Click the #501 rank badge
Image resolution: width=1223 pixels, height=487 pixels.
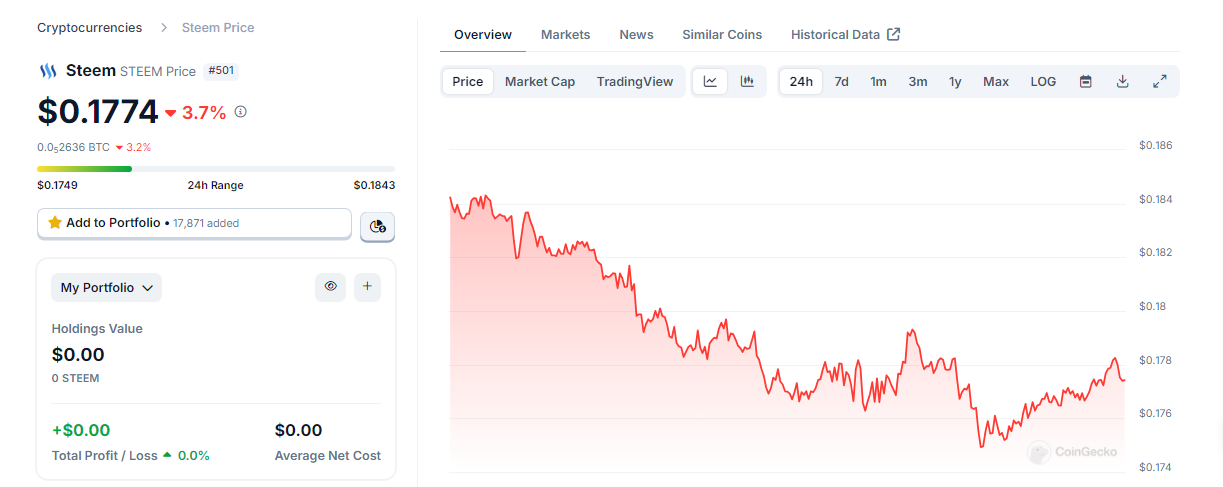pos(221,71)
